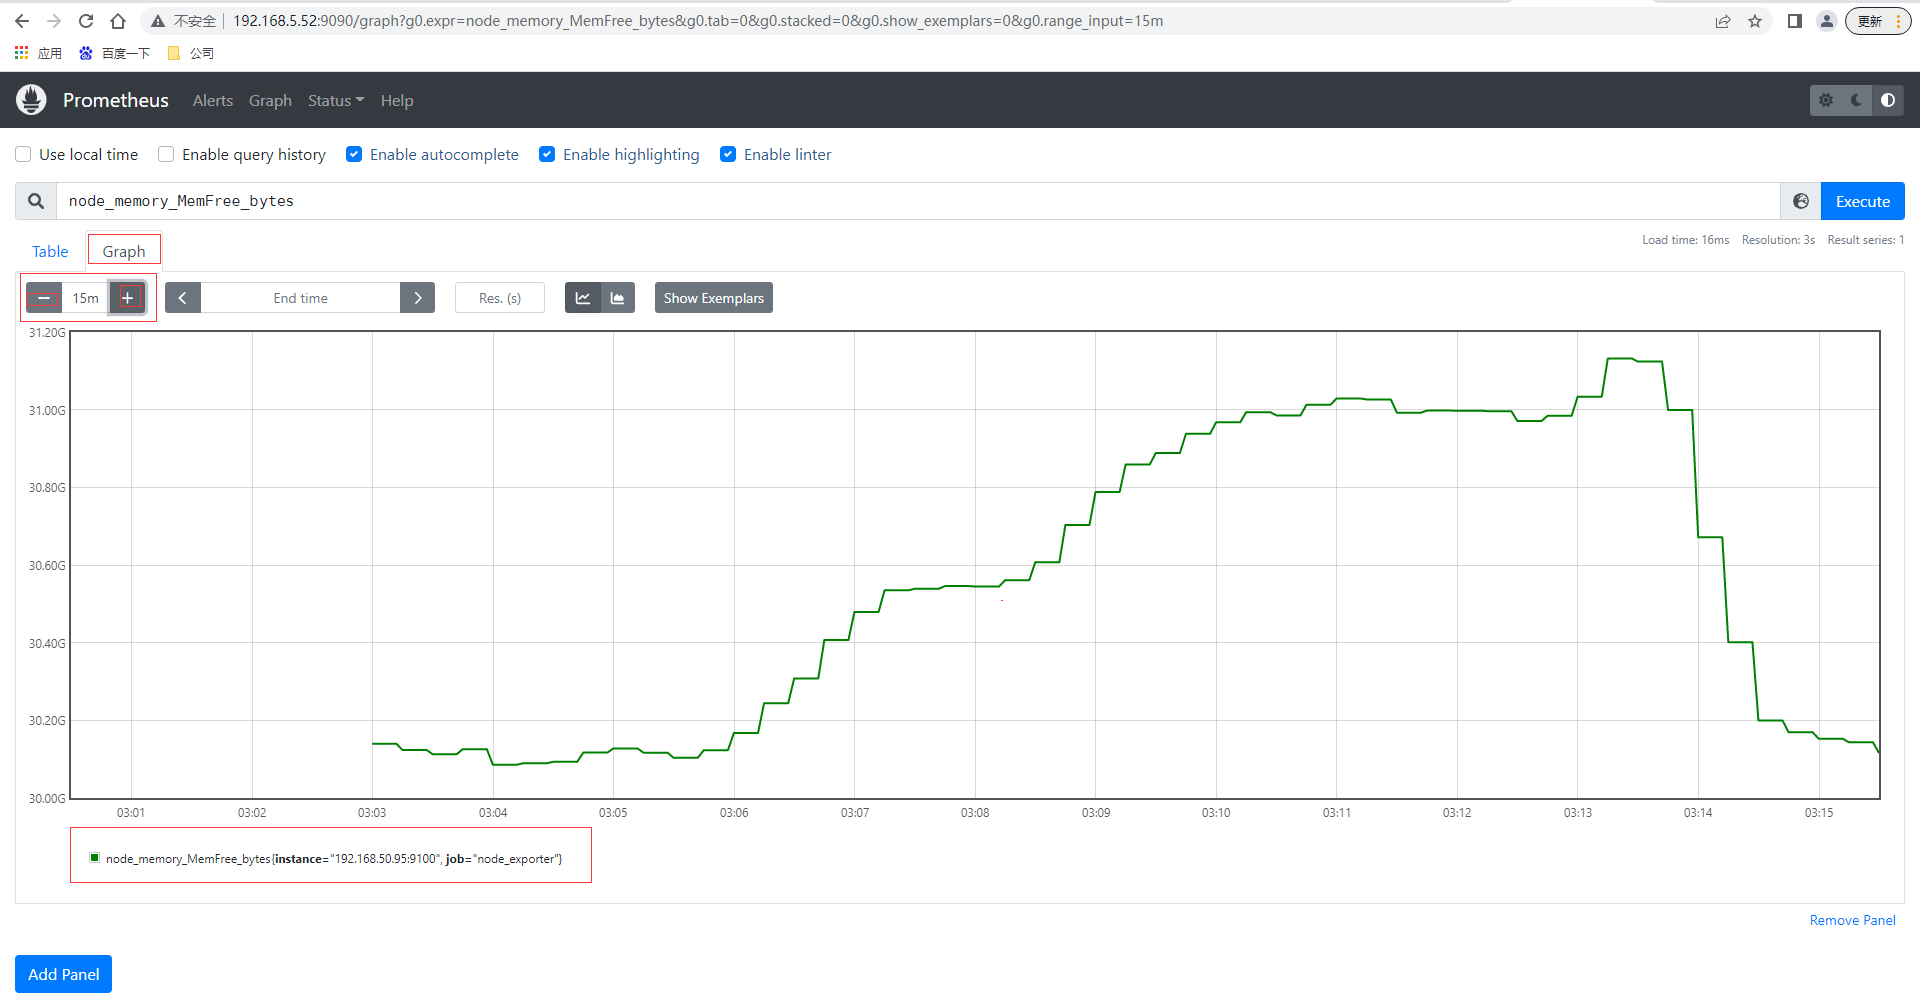Click the Resolution: 3s text

1778,240
